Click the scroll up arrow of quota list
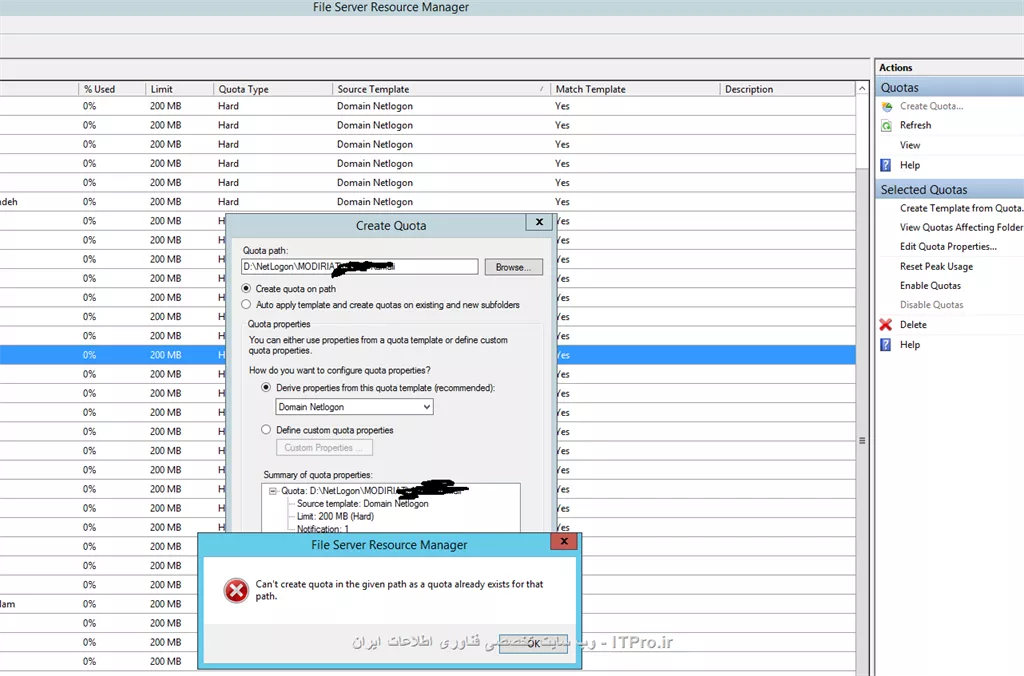The image size is (1024, 676). 862,88
